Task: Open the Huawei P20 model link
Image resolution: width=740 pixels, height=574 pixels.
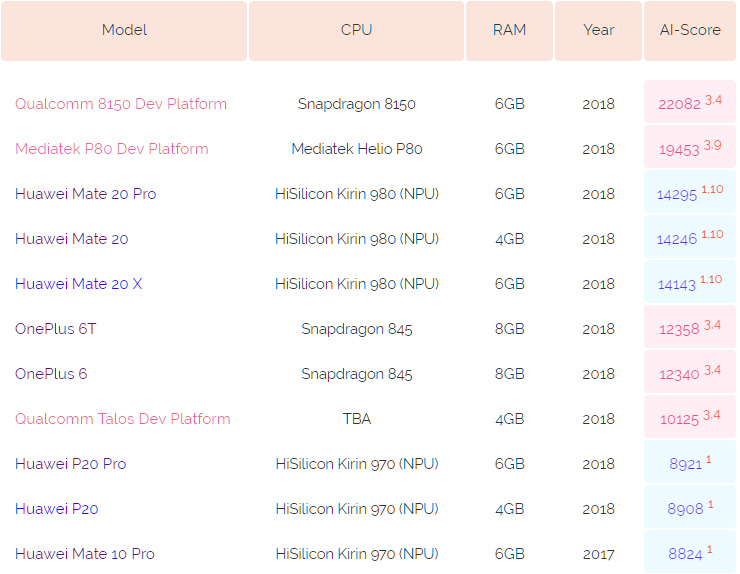Action: [57, 509]
